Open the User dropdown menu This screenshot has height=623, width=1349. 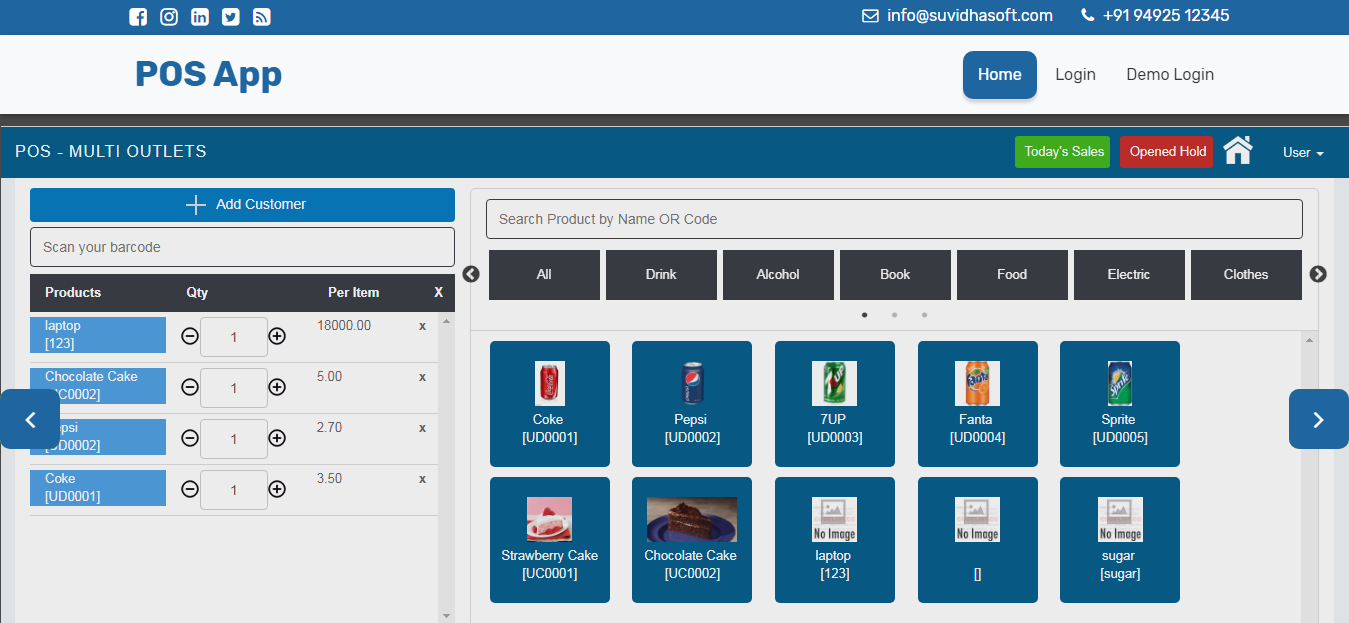coord(1302,152)
